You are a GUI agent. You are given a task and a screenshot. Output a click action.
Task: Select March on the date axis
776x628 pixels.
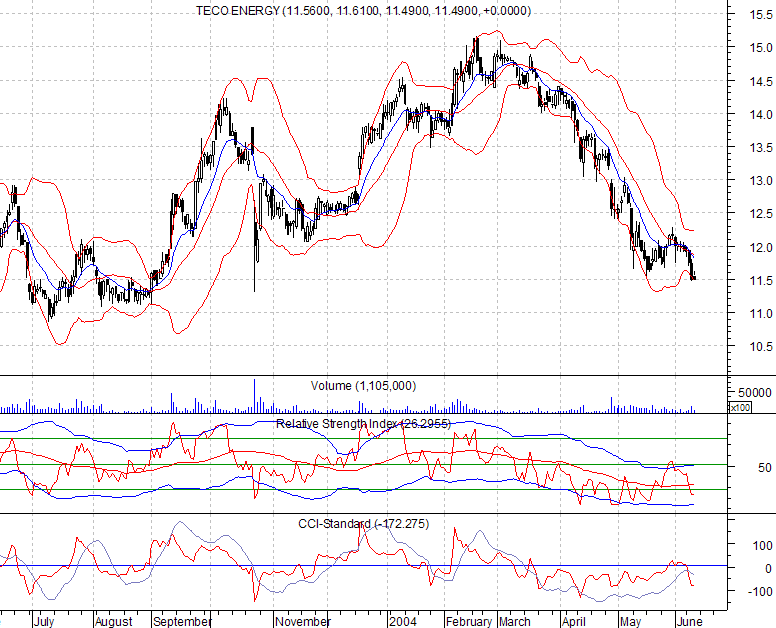[517, 621]
